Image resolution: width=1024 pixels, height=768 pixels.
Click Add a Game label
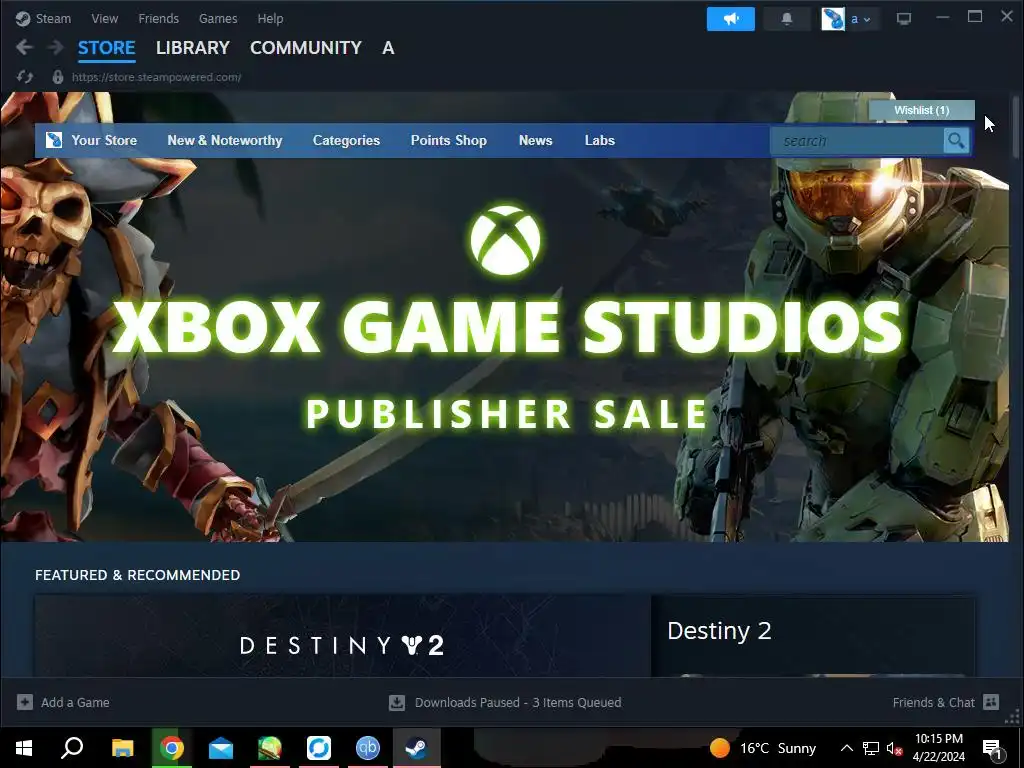click(x=75, y=702)
